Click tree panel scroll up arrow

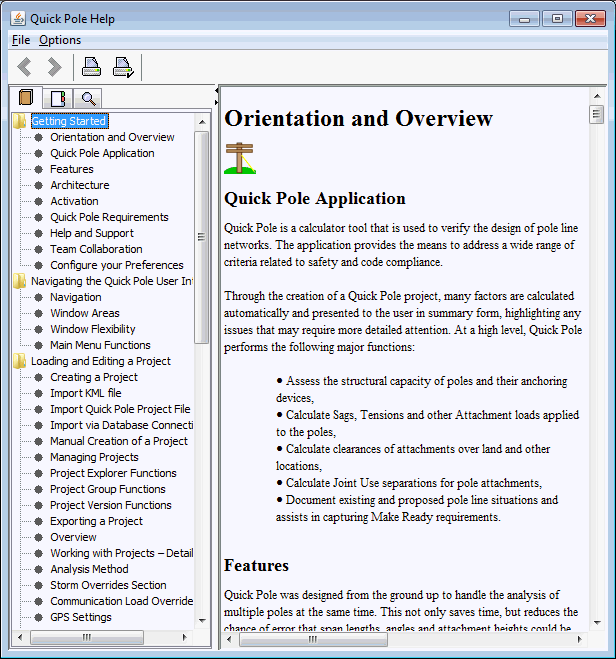pos(202,122)
